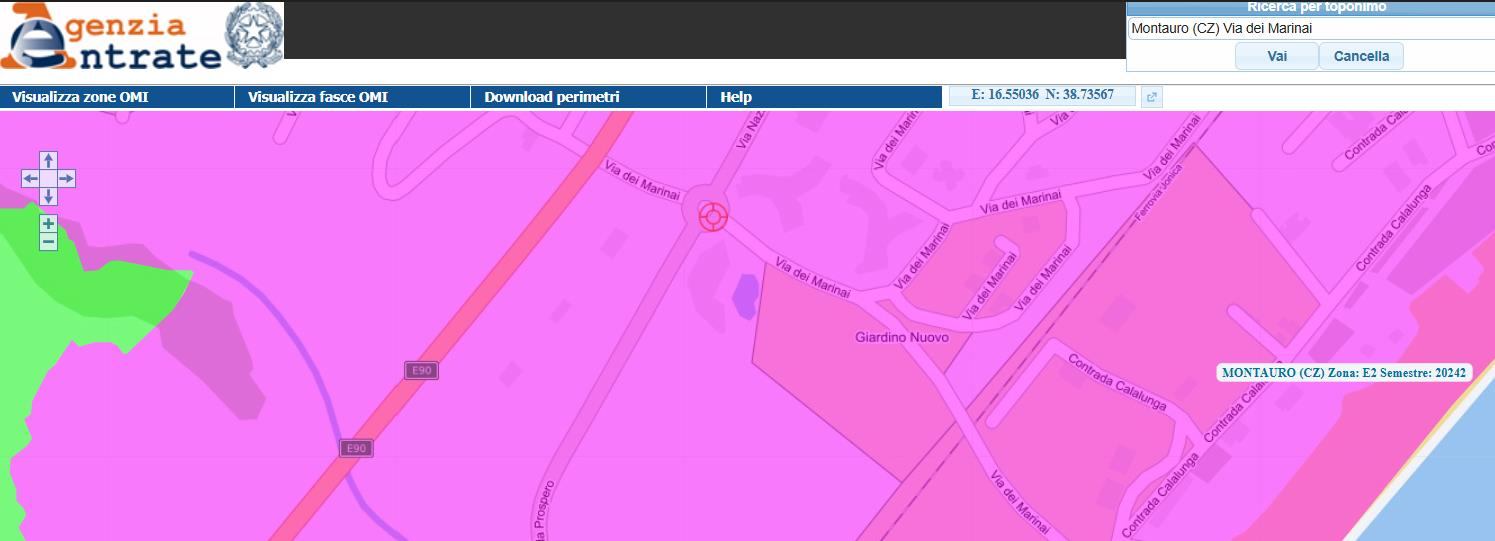Zoom out using the minus button

(x=48, y=242)
